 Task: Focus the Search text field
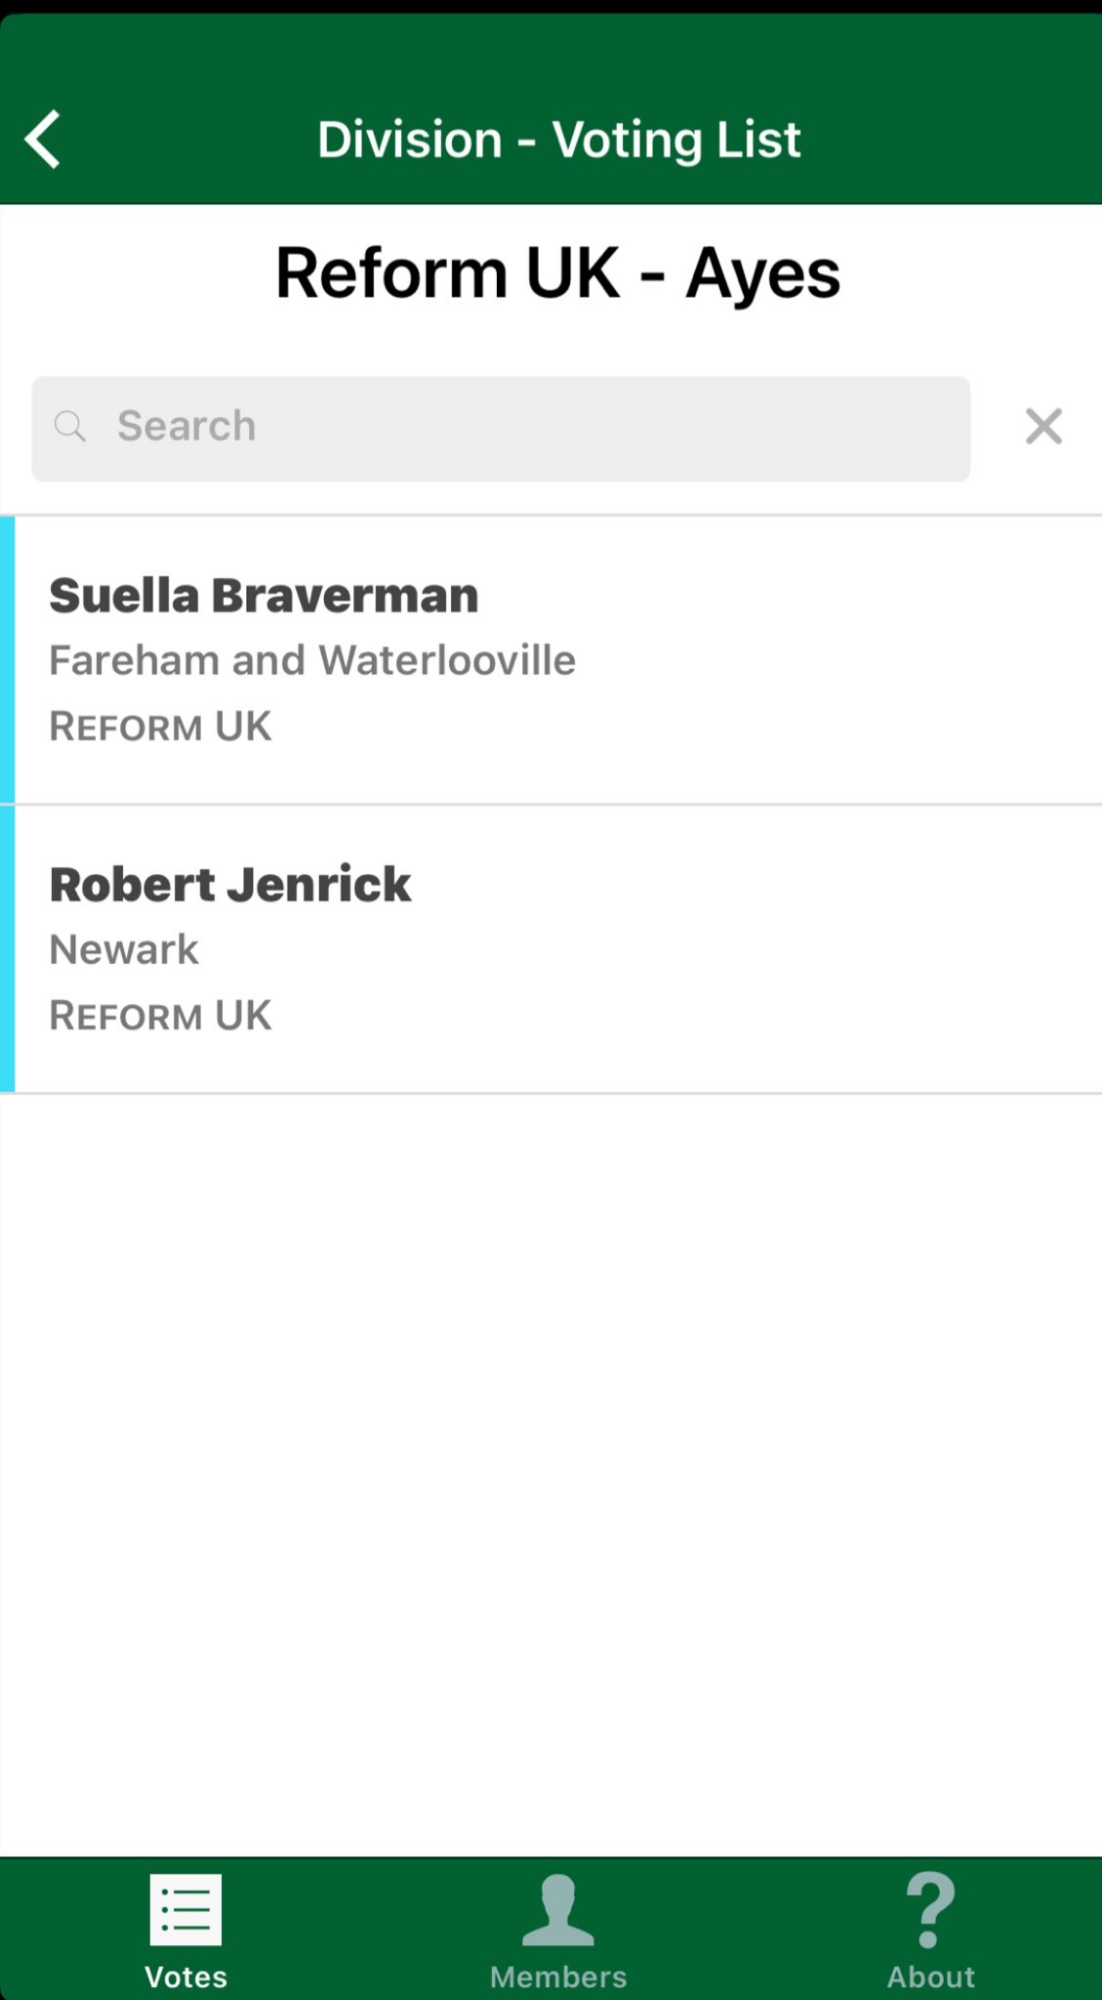[x=520, y=427]
